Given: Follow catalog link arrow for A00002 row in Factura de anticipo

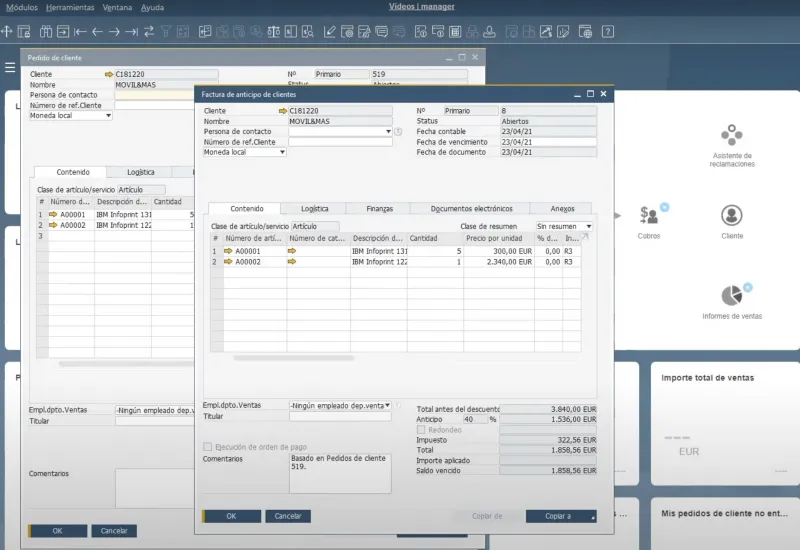Looking at the screenshot, I should pos(292,262).
